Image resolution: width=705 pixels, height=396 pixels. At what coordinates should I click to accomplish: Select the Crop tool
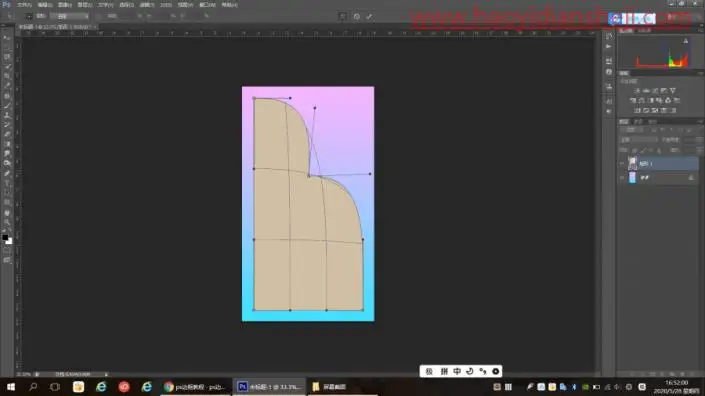7,76
